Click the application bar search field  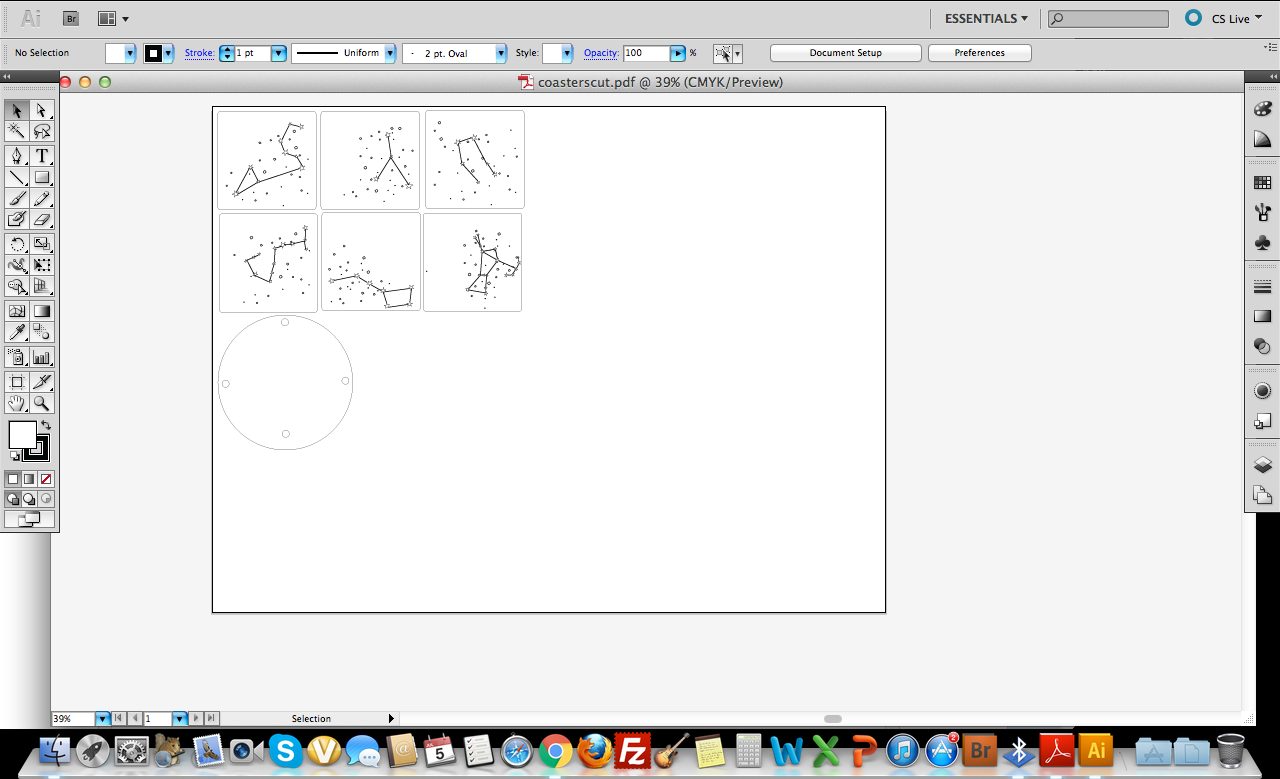[x=1108, y=18]
